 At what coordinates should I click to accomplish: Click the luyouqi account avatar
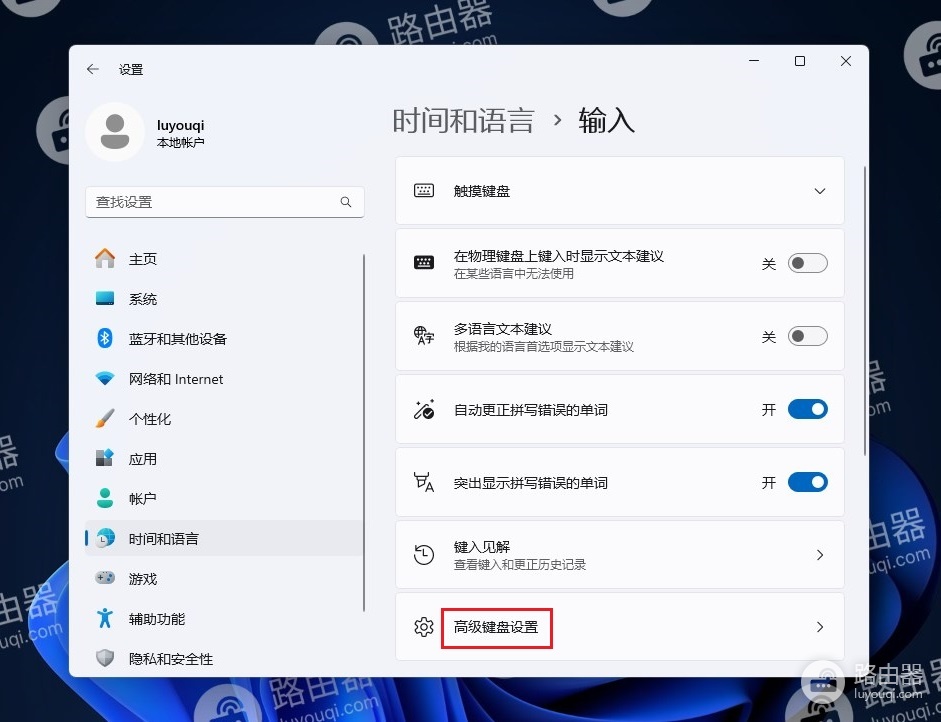tap(115, 131)
